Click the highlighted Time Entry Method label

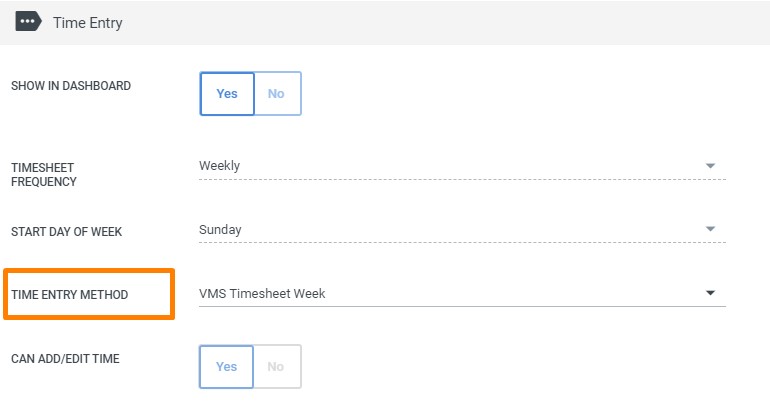click(69, 295)
